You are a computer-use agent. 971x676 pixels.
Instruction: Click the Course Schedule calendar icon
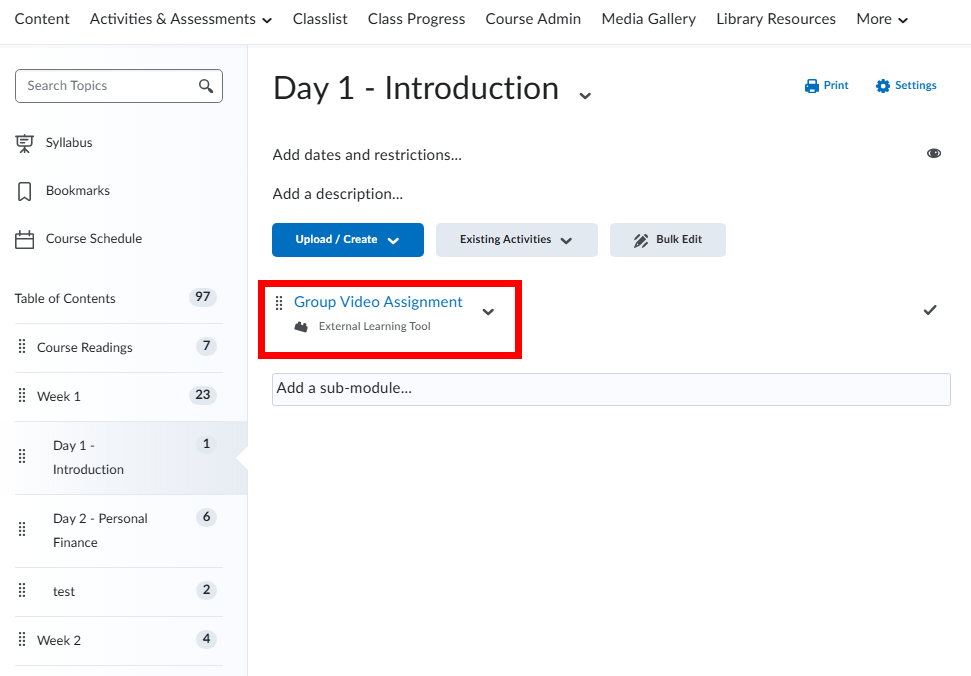click(25, 239)
